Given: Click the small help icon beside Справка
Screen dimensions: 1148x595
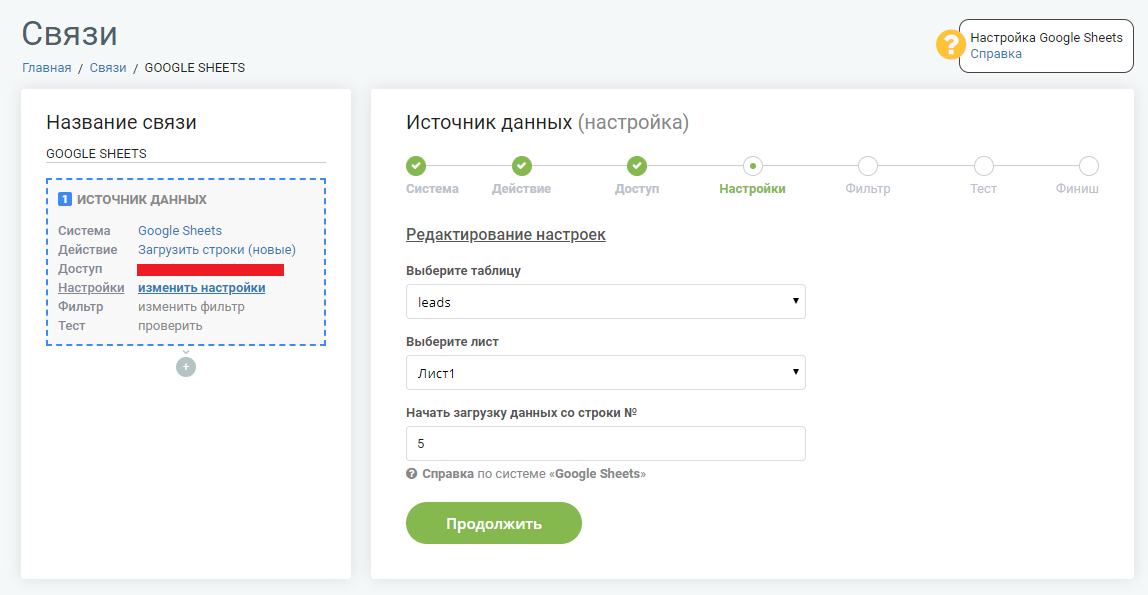Looking at the screenshot, I should (411, 474).
